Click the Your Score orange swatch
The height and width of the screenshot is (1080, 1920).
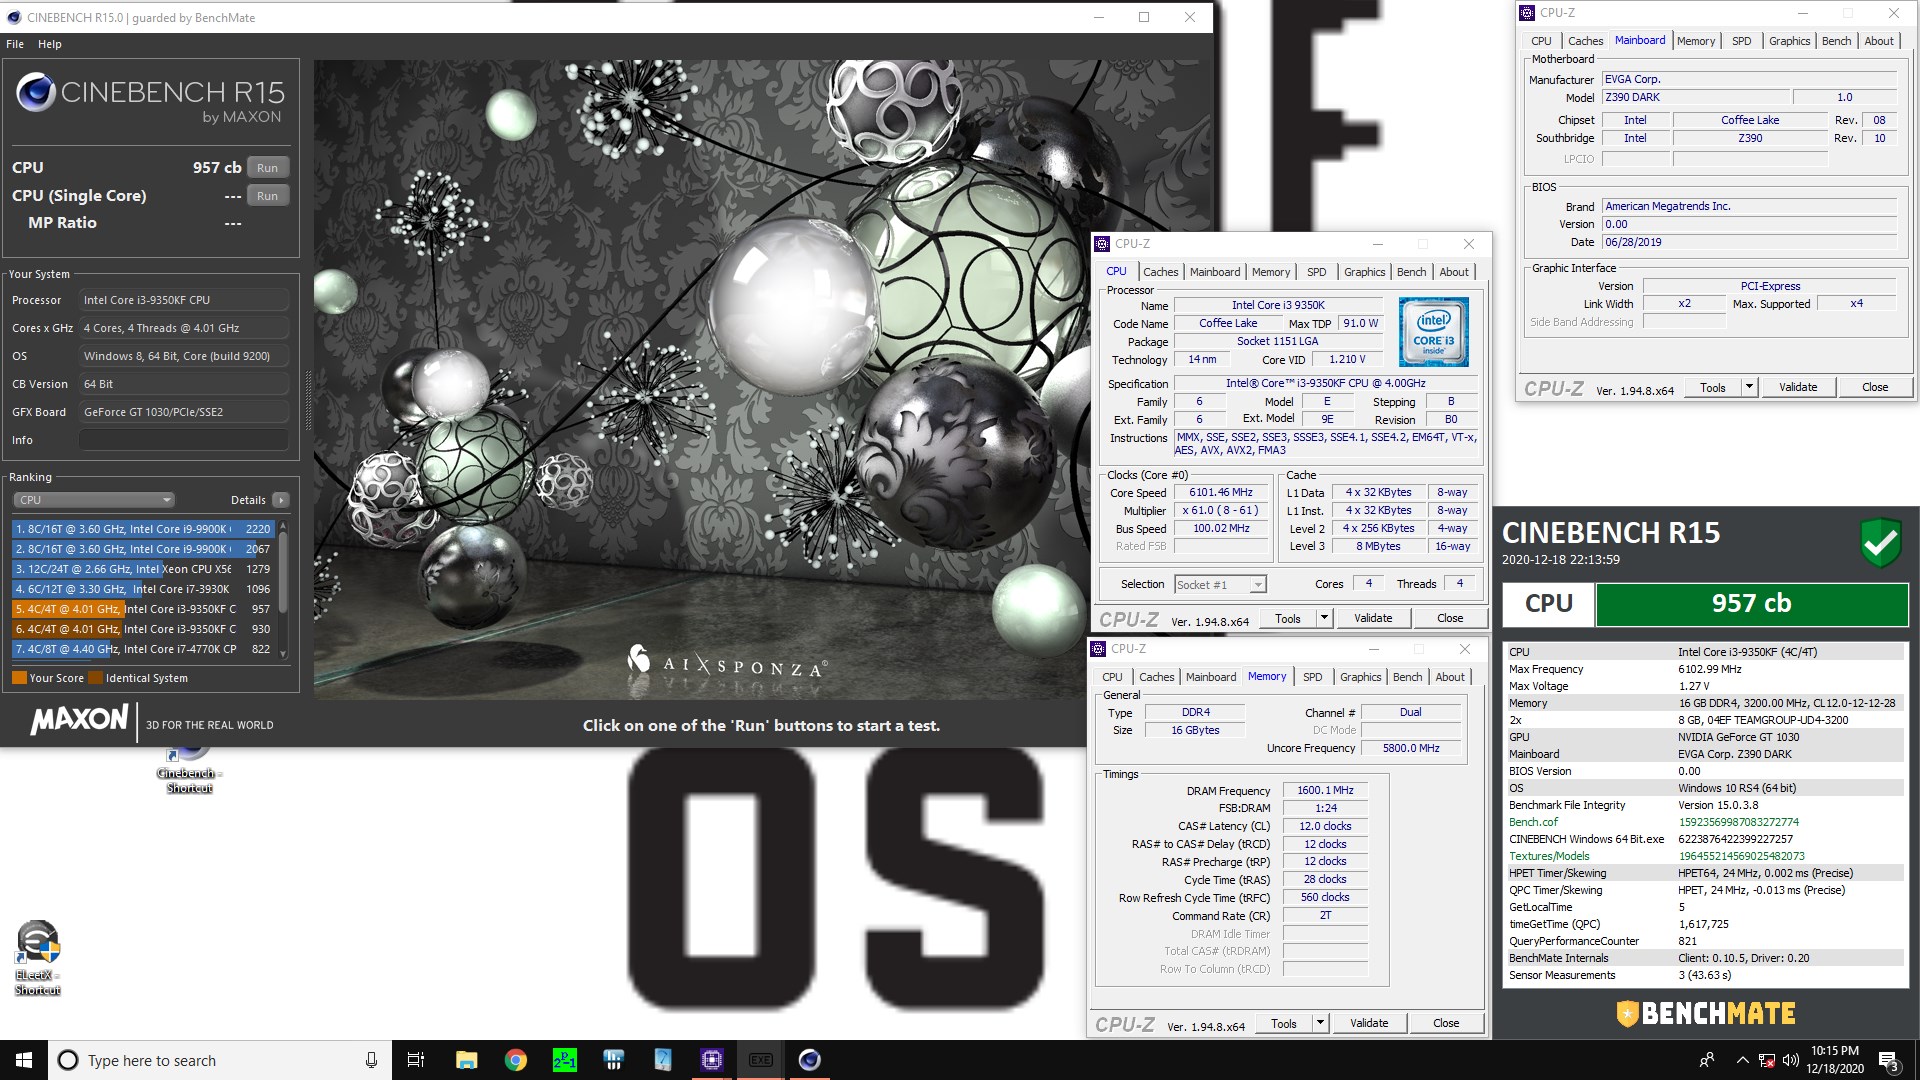coord(19,678)
